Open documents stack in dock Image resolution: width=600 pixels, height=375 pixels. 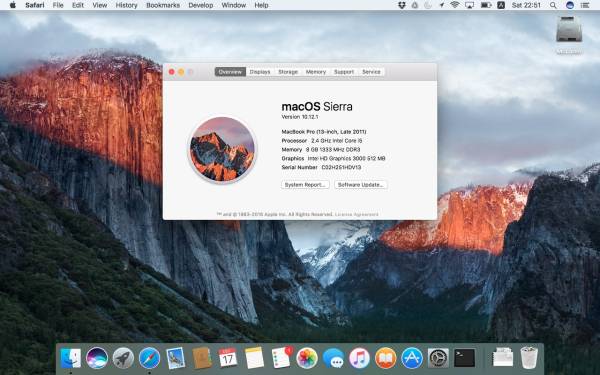(x=503, y=358)
